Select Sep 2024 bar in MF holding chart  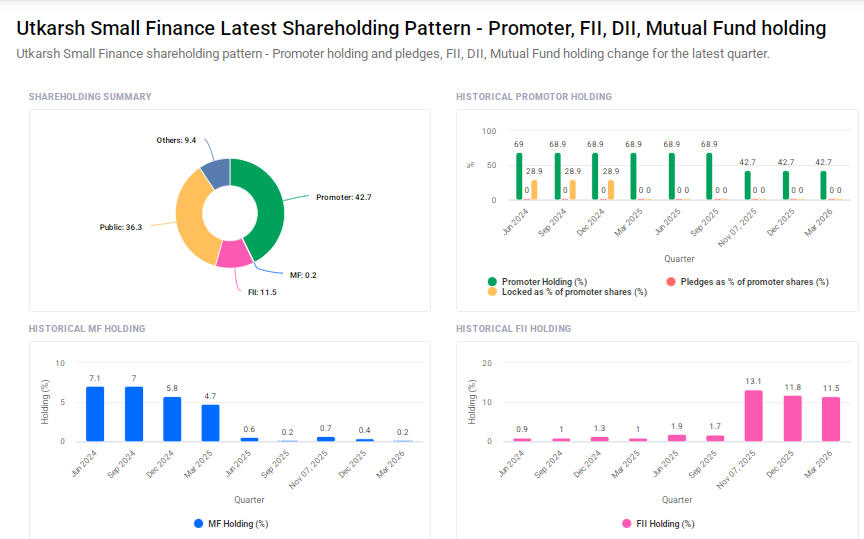[134, 414]
